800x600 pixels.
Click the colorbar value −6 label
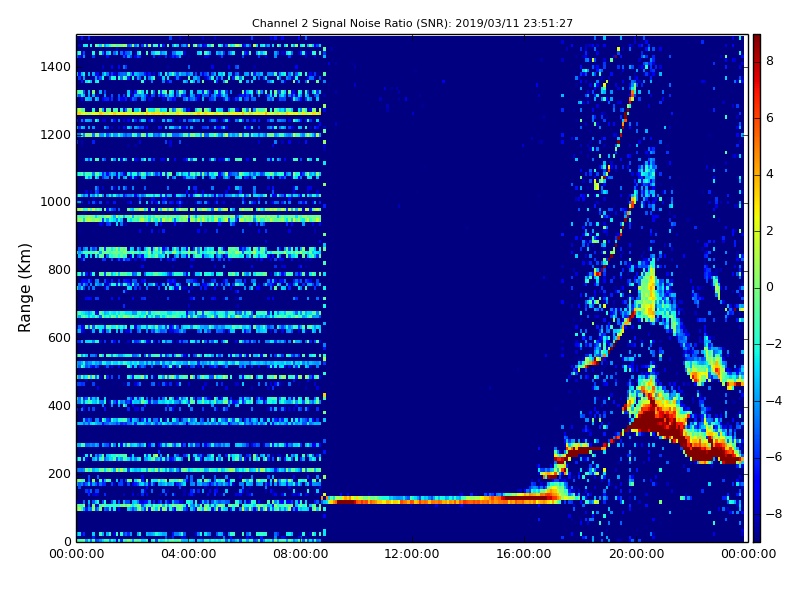click(x=774, y=457)
